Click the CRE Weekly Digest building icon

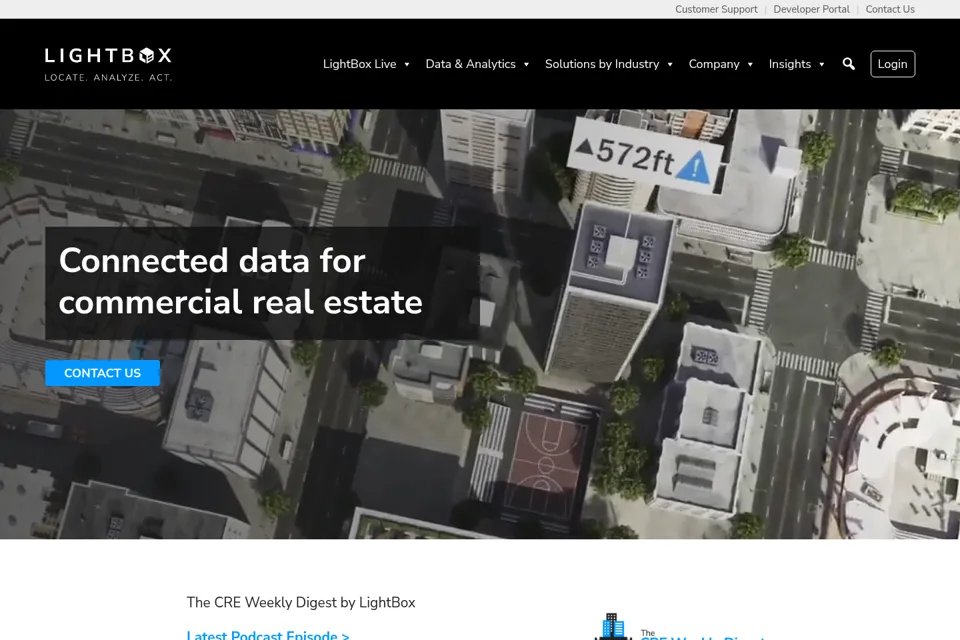(x=612, y=626)
